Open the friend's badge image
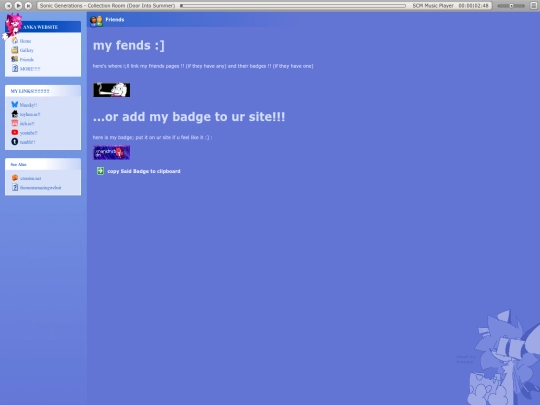The height and width of the screenshot is (405, 540). pos(112,90)
